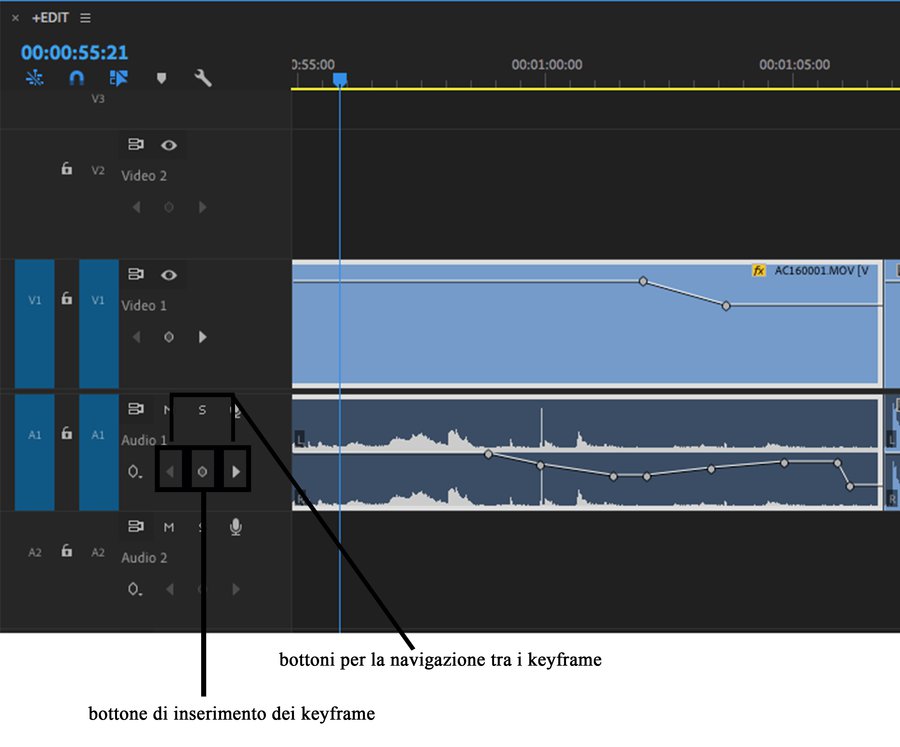Hide Video 2 track using eye icon
The image size is (900, 747).
coord(170,145)
